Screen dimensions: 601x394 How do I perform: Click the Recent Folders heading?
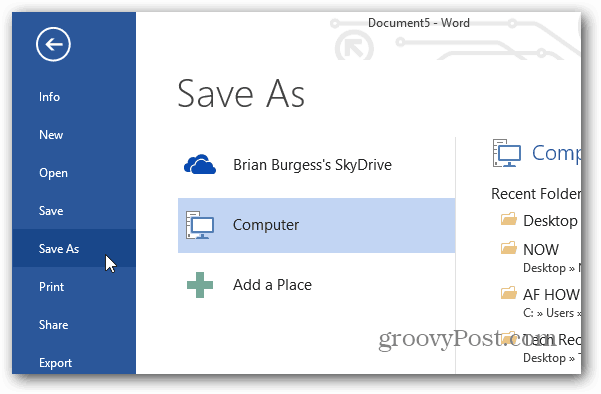tap(536, 194)
